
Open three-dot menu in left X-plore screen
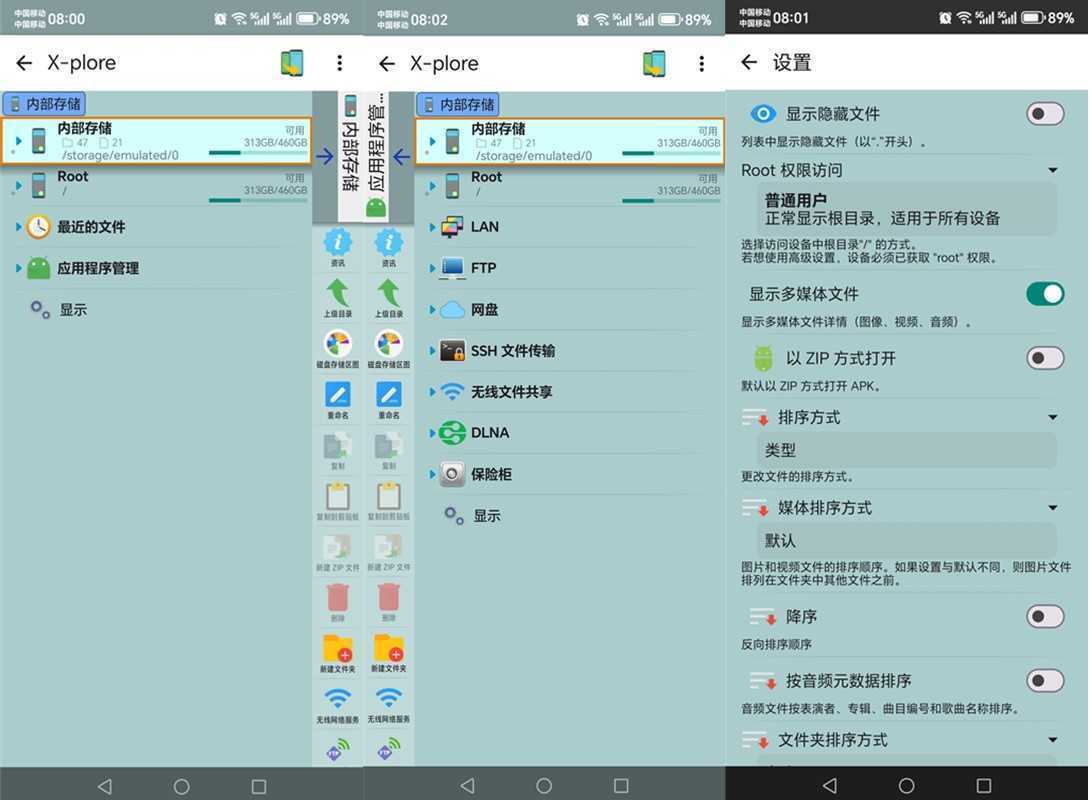(339, 63)
